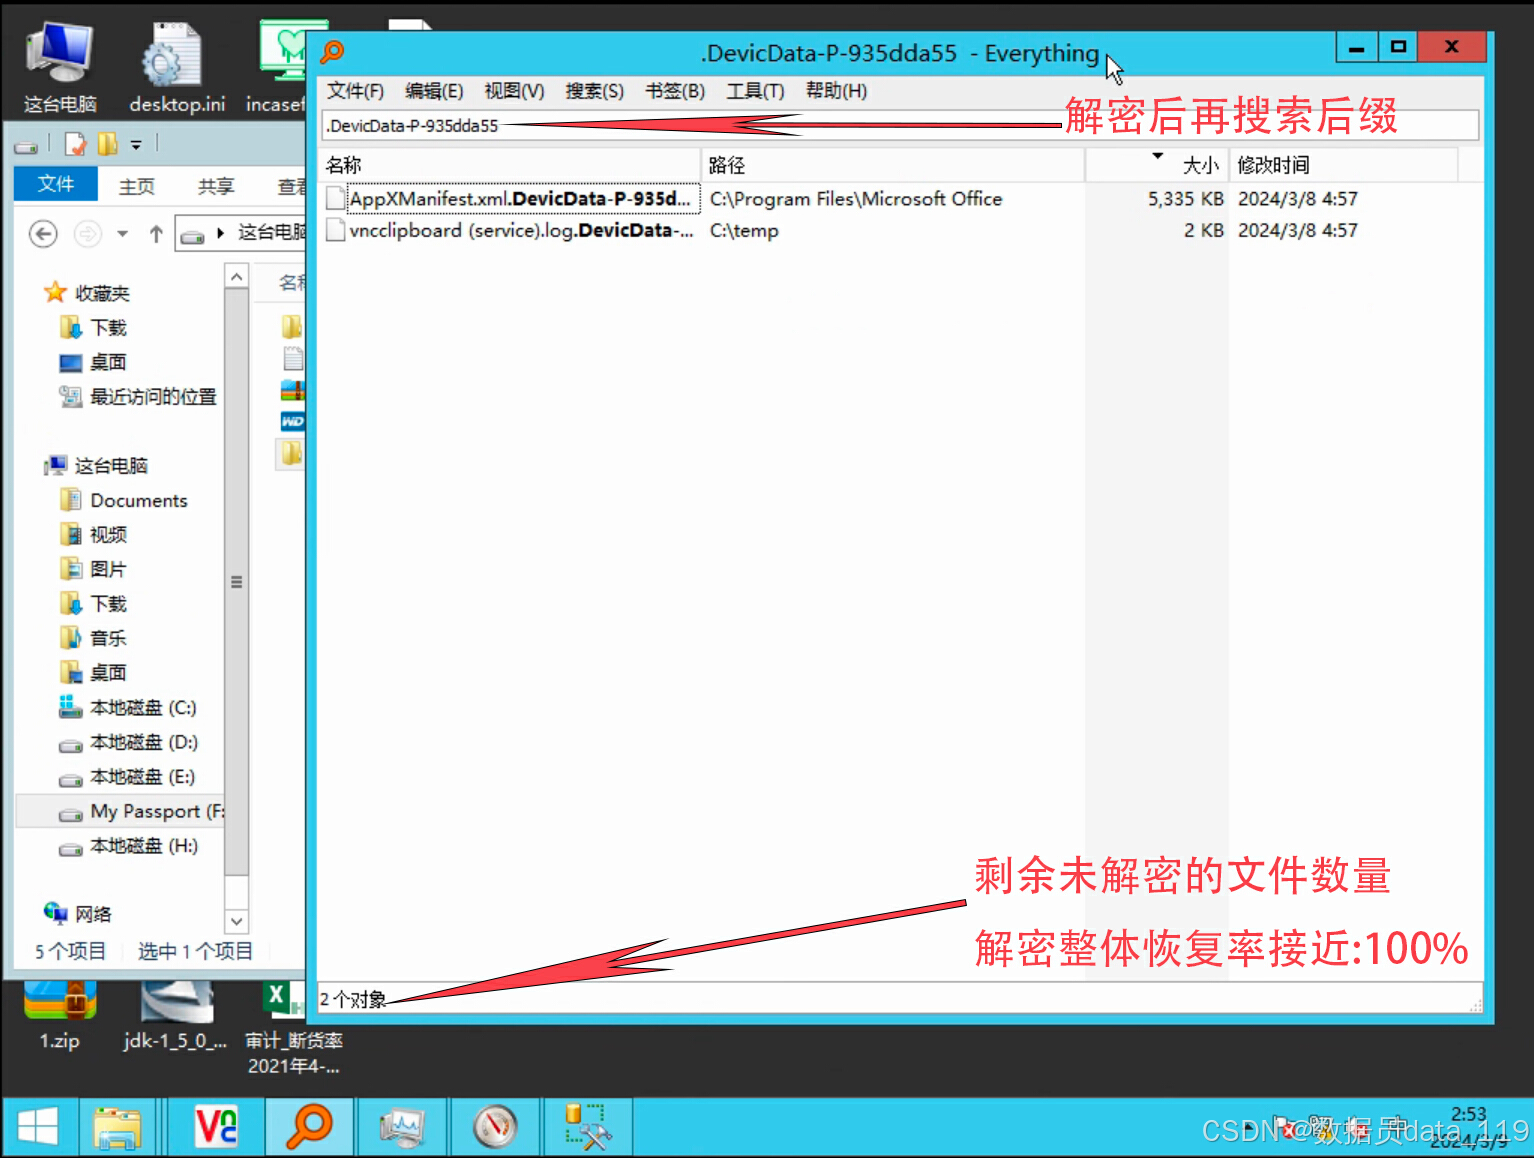Image resolution: width=1534 pixels, height=1158 pixels.
Task: Open the 工具(T) menu
Action: pyautogui.click(x=755, y=91)
